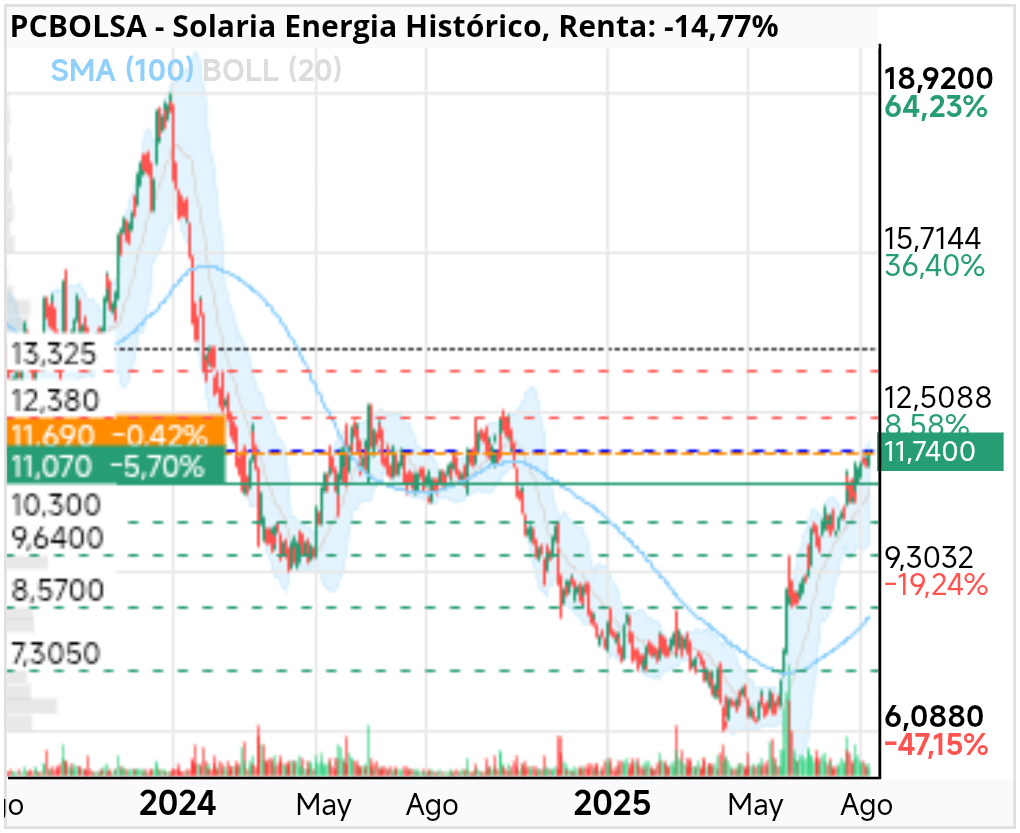Click the -19,24% percentage label
The height and width of the screenshot is (833, 1020).
pos(936,585)
